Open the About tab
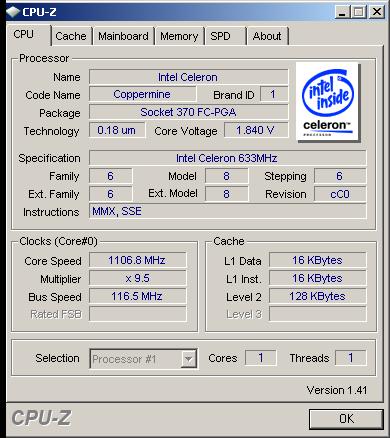390x438 pixels. (267, 36)
